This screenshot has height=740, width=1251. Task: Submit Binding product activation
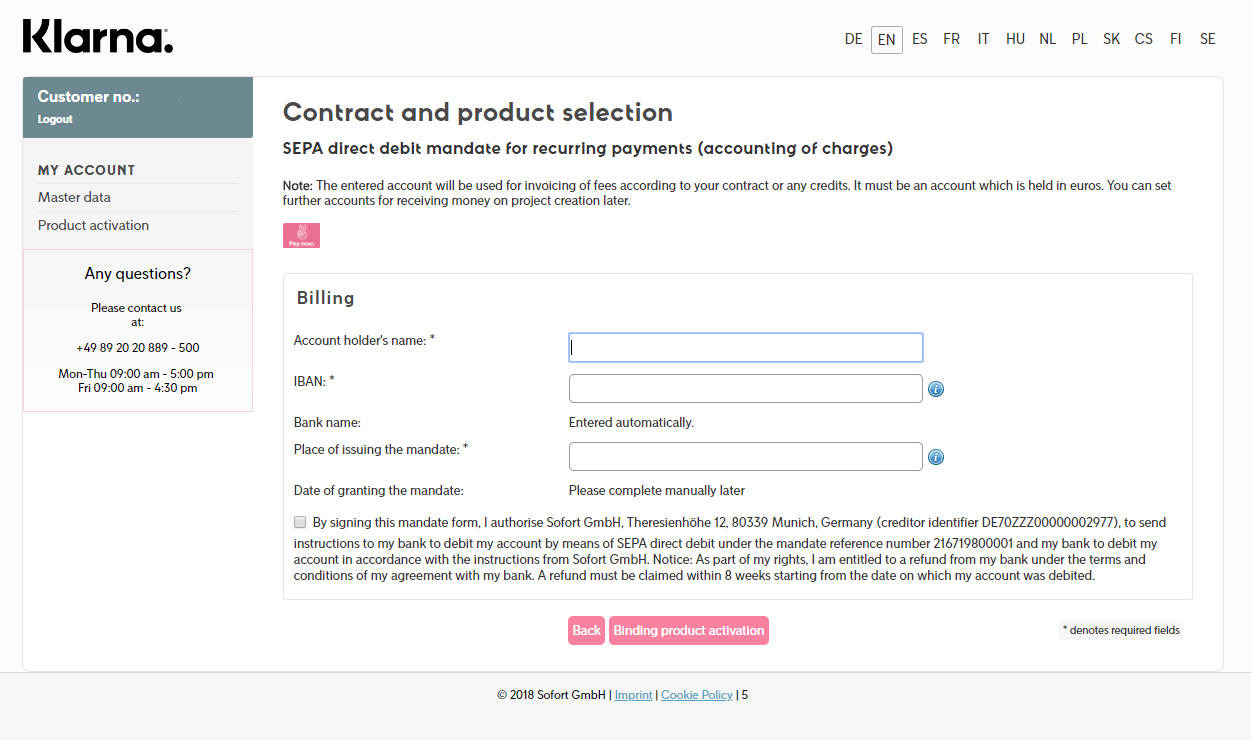pos(688,630)
